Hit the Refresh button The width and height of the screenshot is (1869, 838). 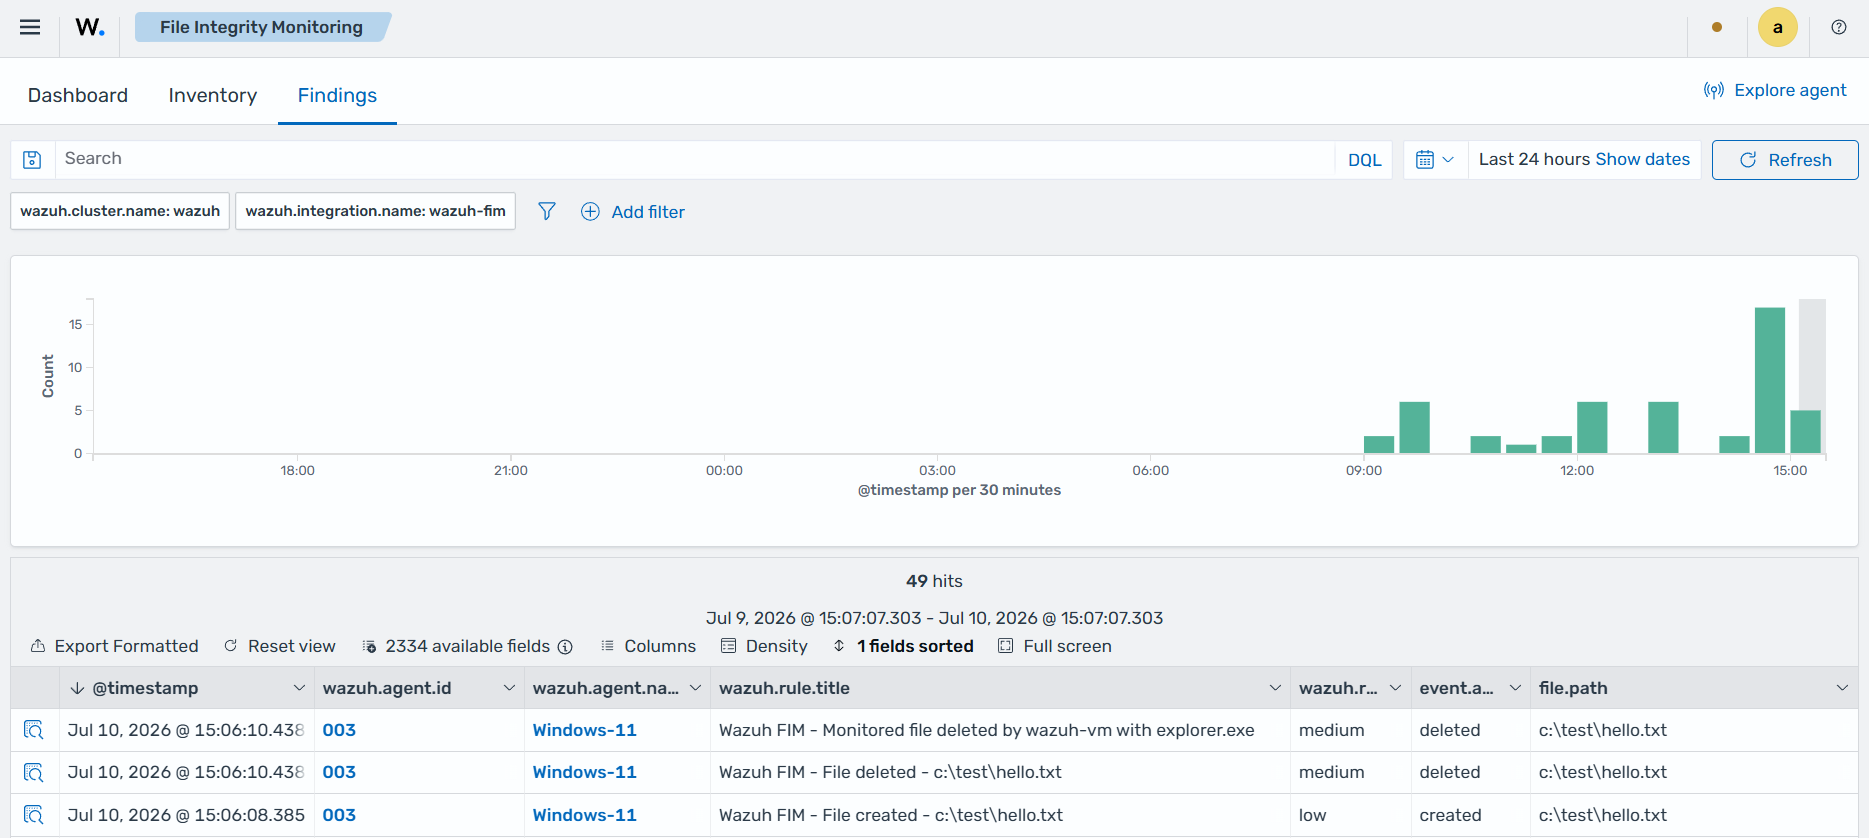pos(1785,160)
